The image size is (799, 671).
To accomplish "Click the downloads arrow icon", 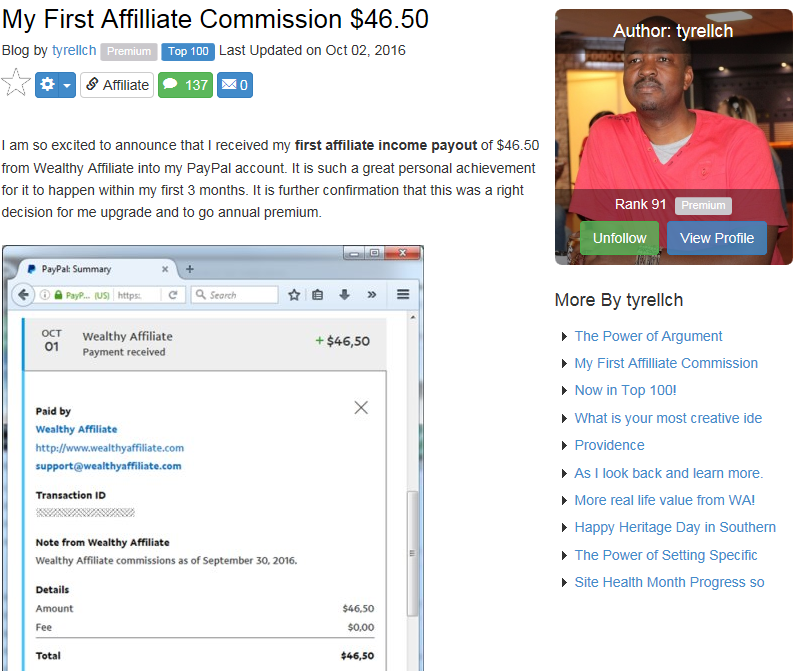I will pyautogui.click(x=344, y=295).
